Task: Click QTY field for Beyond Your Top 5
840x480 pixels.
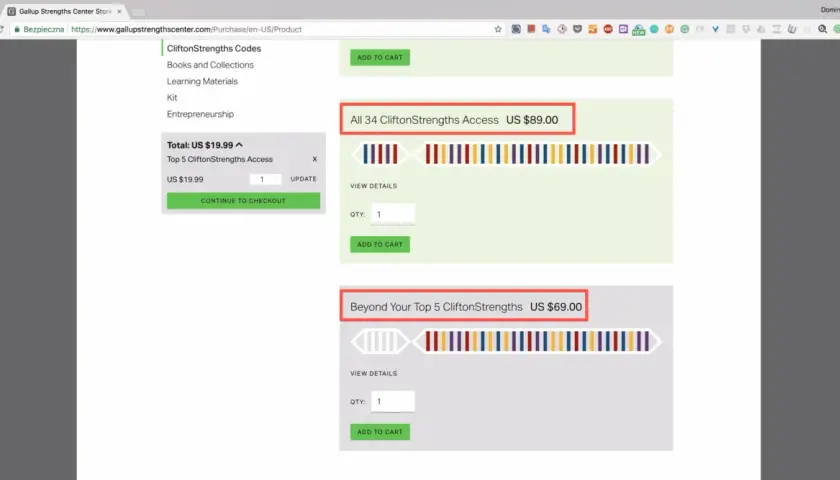Action: point(393,401)
